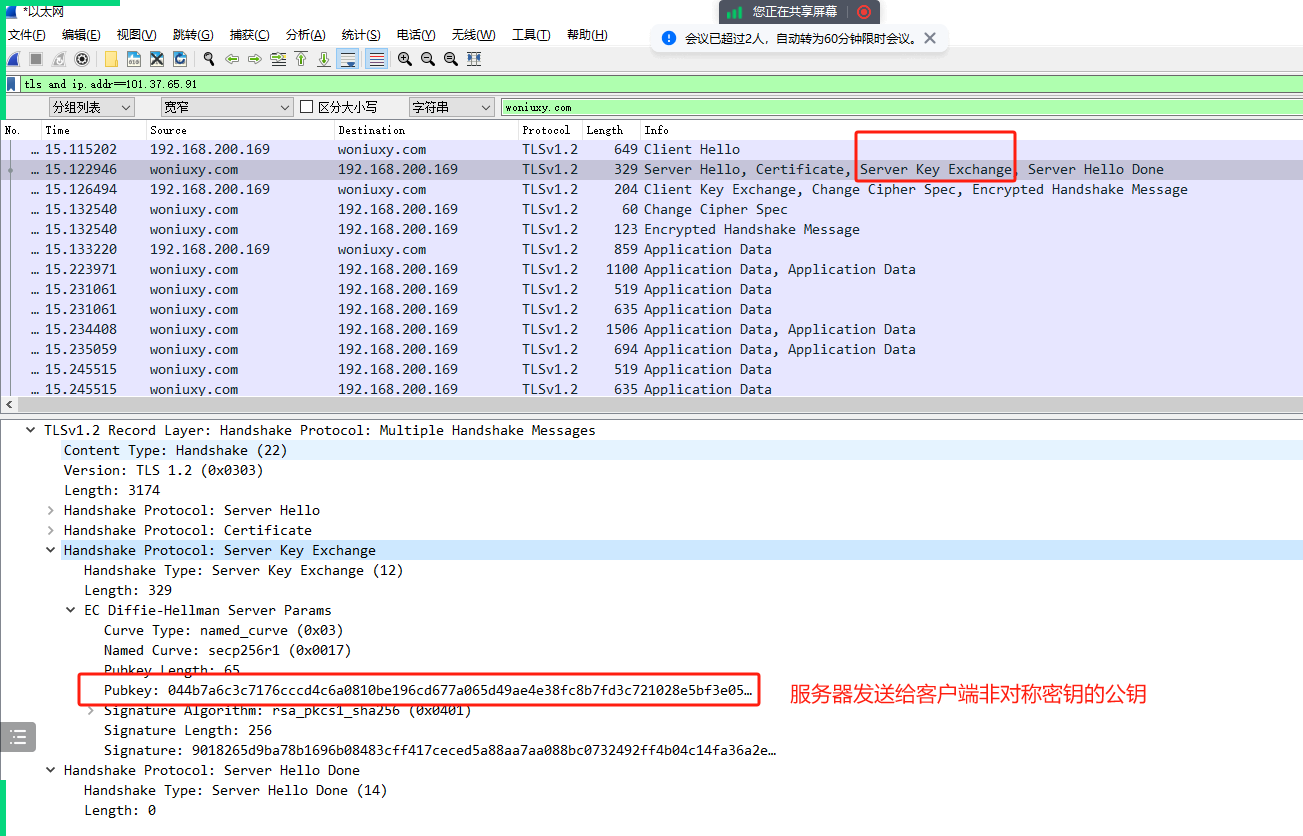Image resolution: width=1303 pixels, height=836 pixels.
Task: Dismiss the meeting time limit notification
Action: pos(930,38)
